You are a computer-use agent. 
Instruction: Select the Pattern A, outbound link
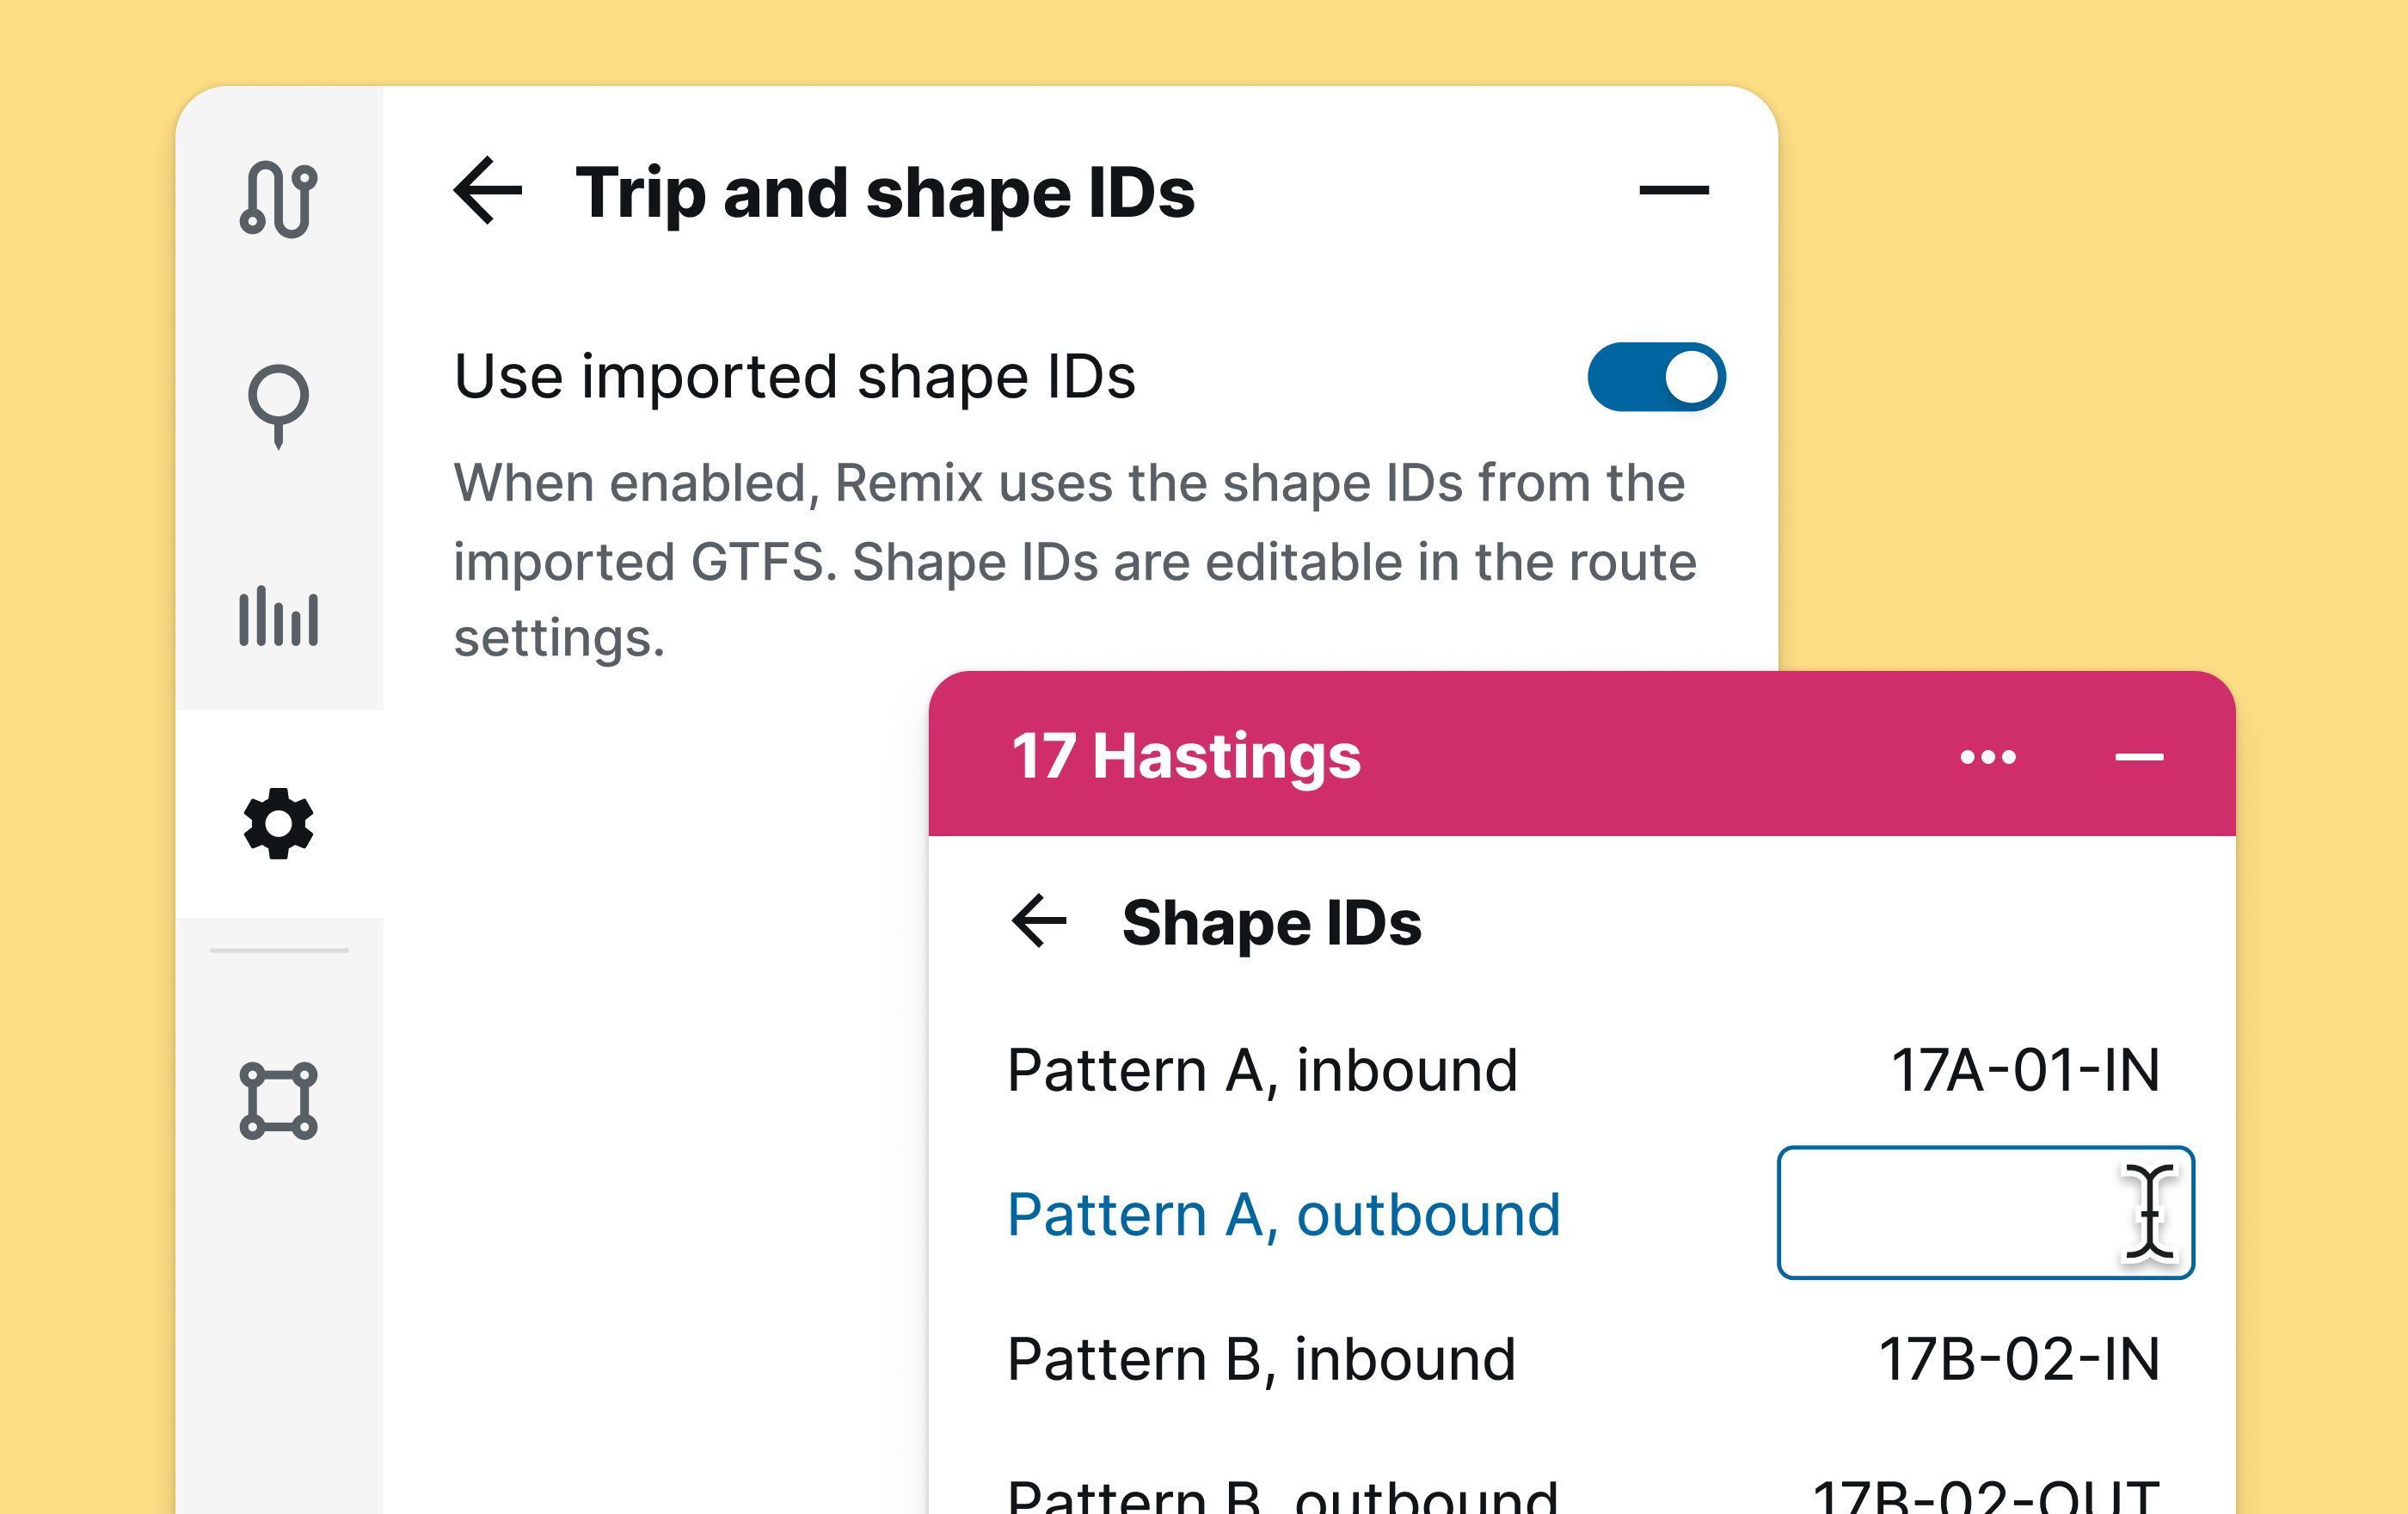coord(1283,1214)
